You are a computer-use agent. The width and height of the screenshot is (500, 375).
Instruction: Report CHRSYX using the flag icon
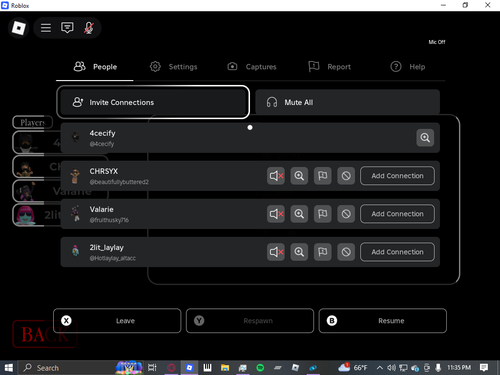(x=323, y=176)
